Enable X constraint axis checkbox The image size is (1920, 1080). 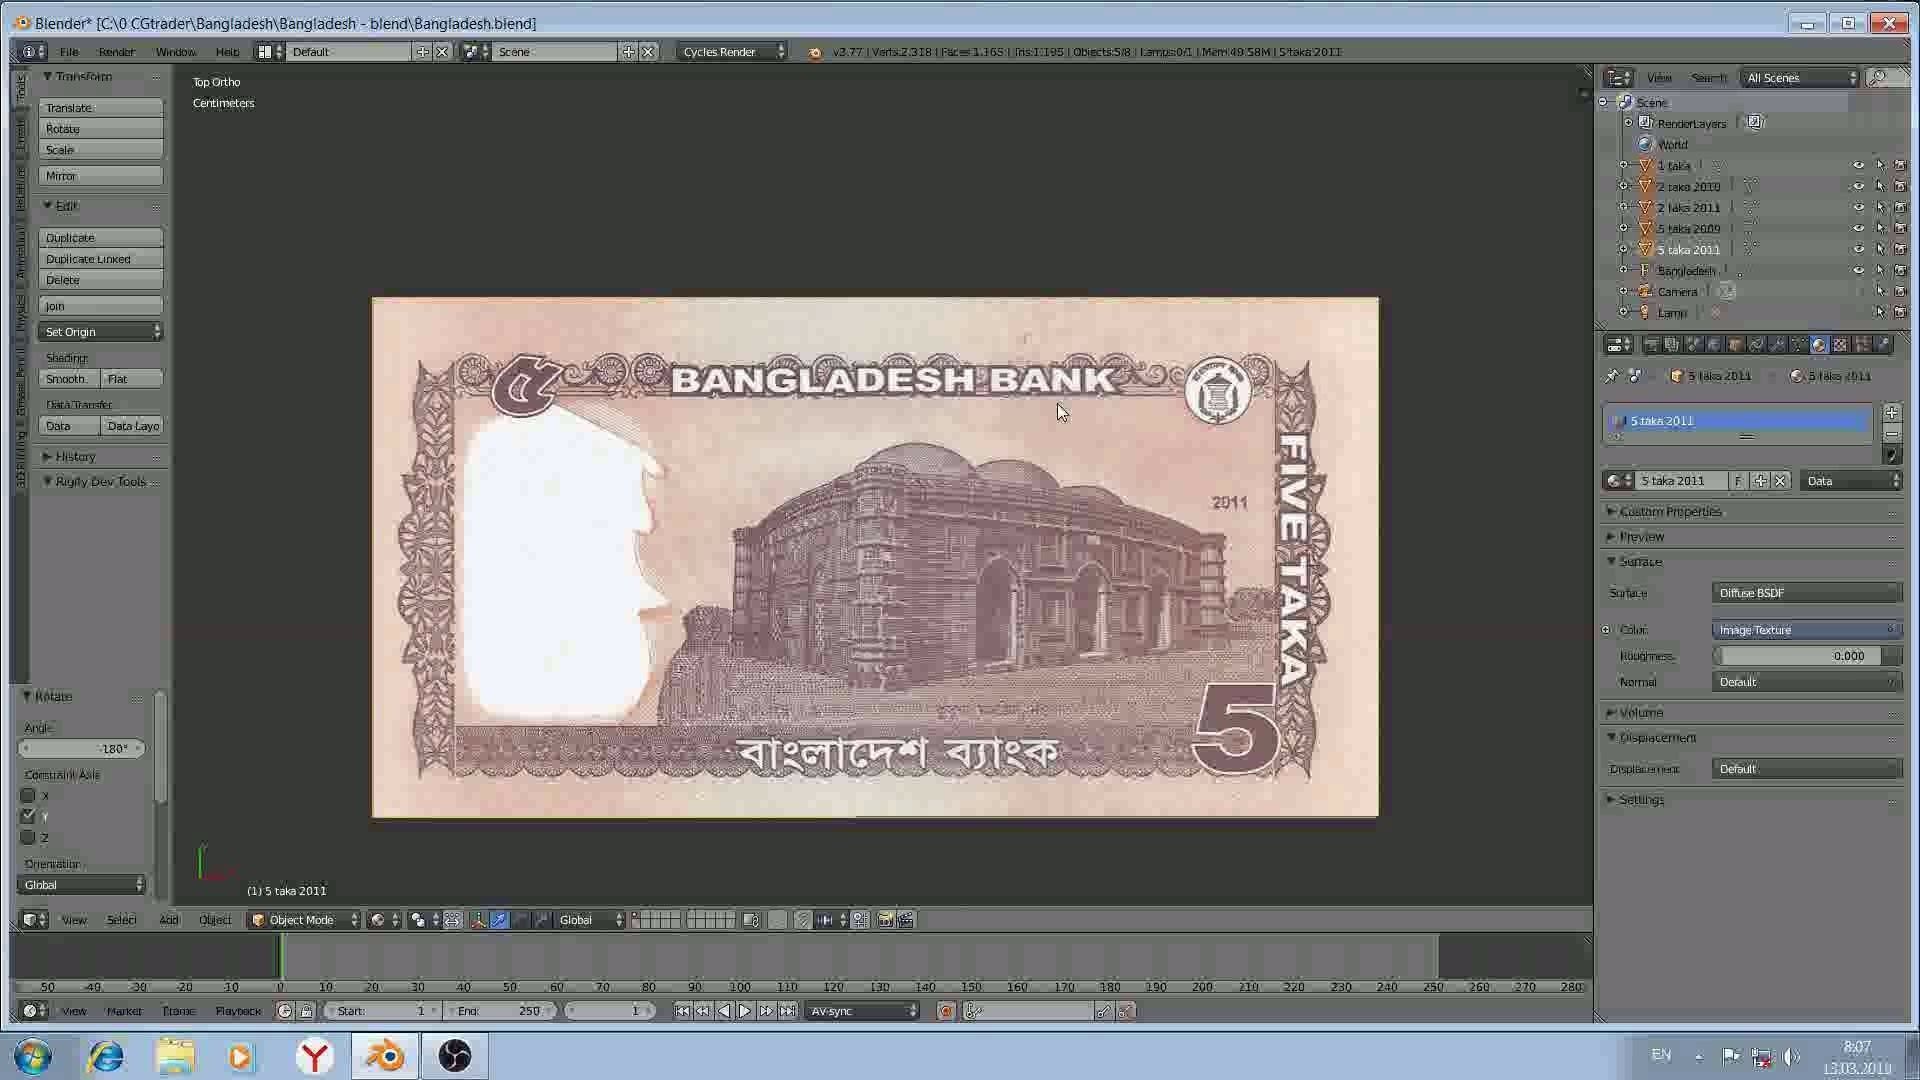tap(28, 795)
